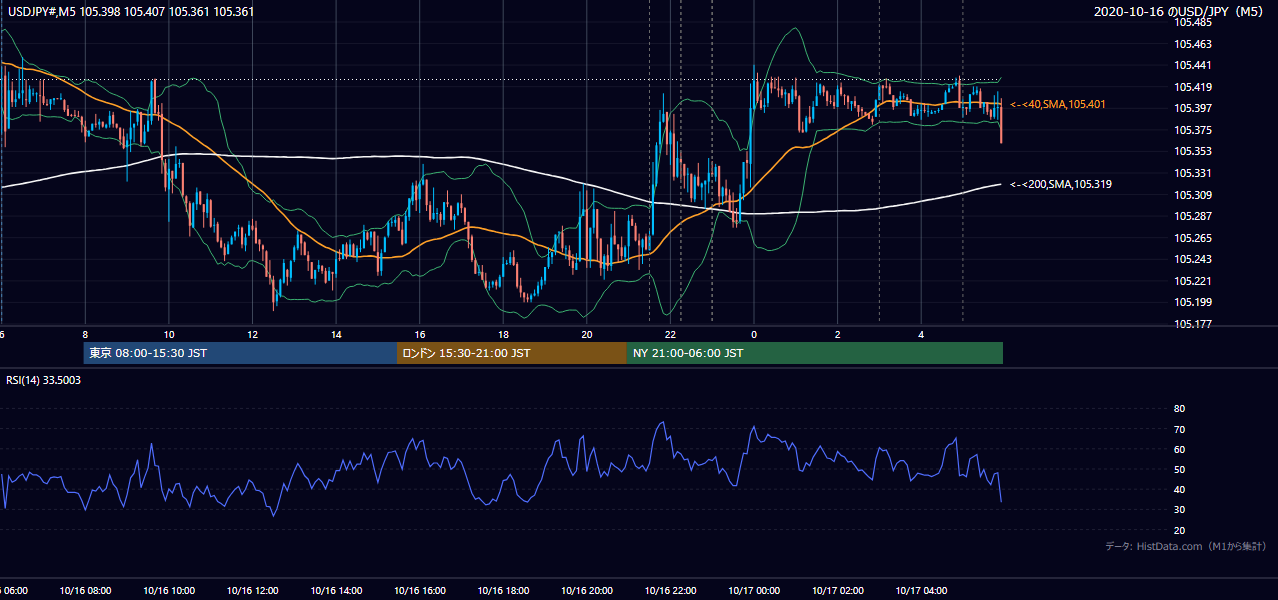The width and height of the screenshot is (1278, 600).
Task: Click hour label 22 under the price chart
Action: click(671, 335)
